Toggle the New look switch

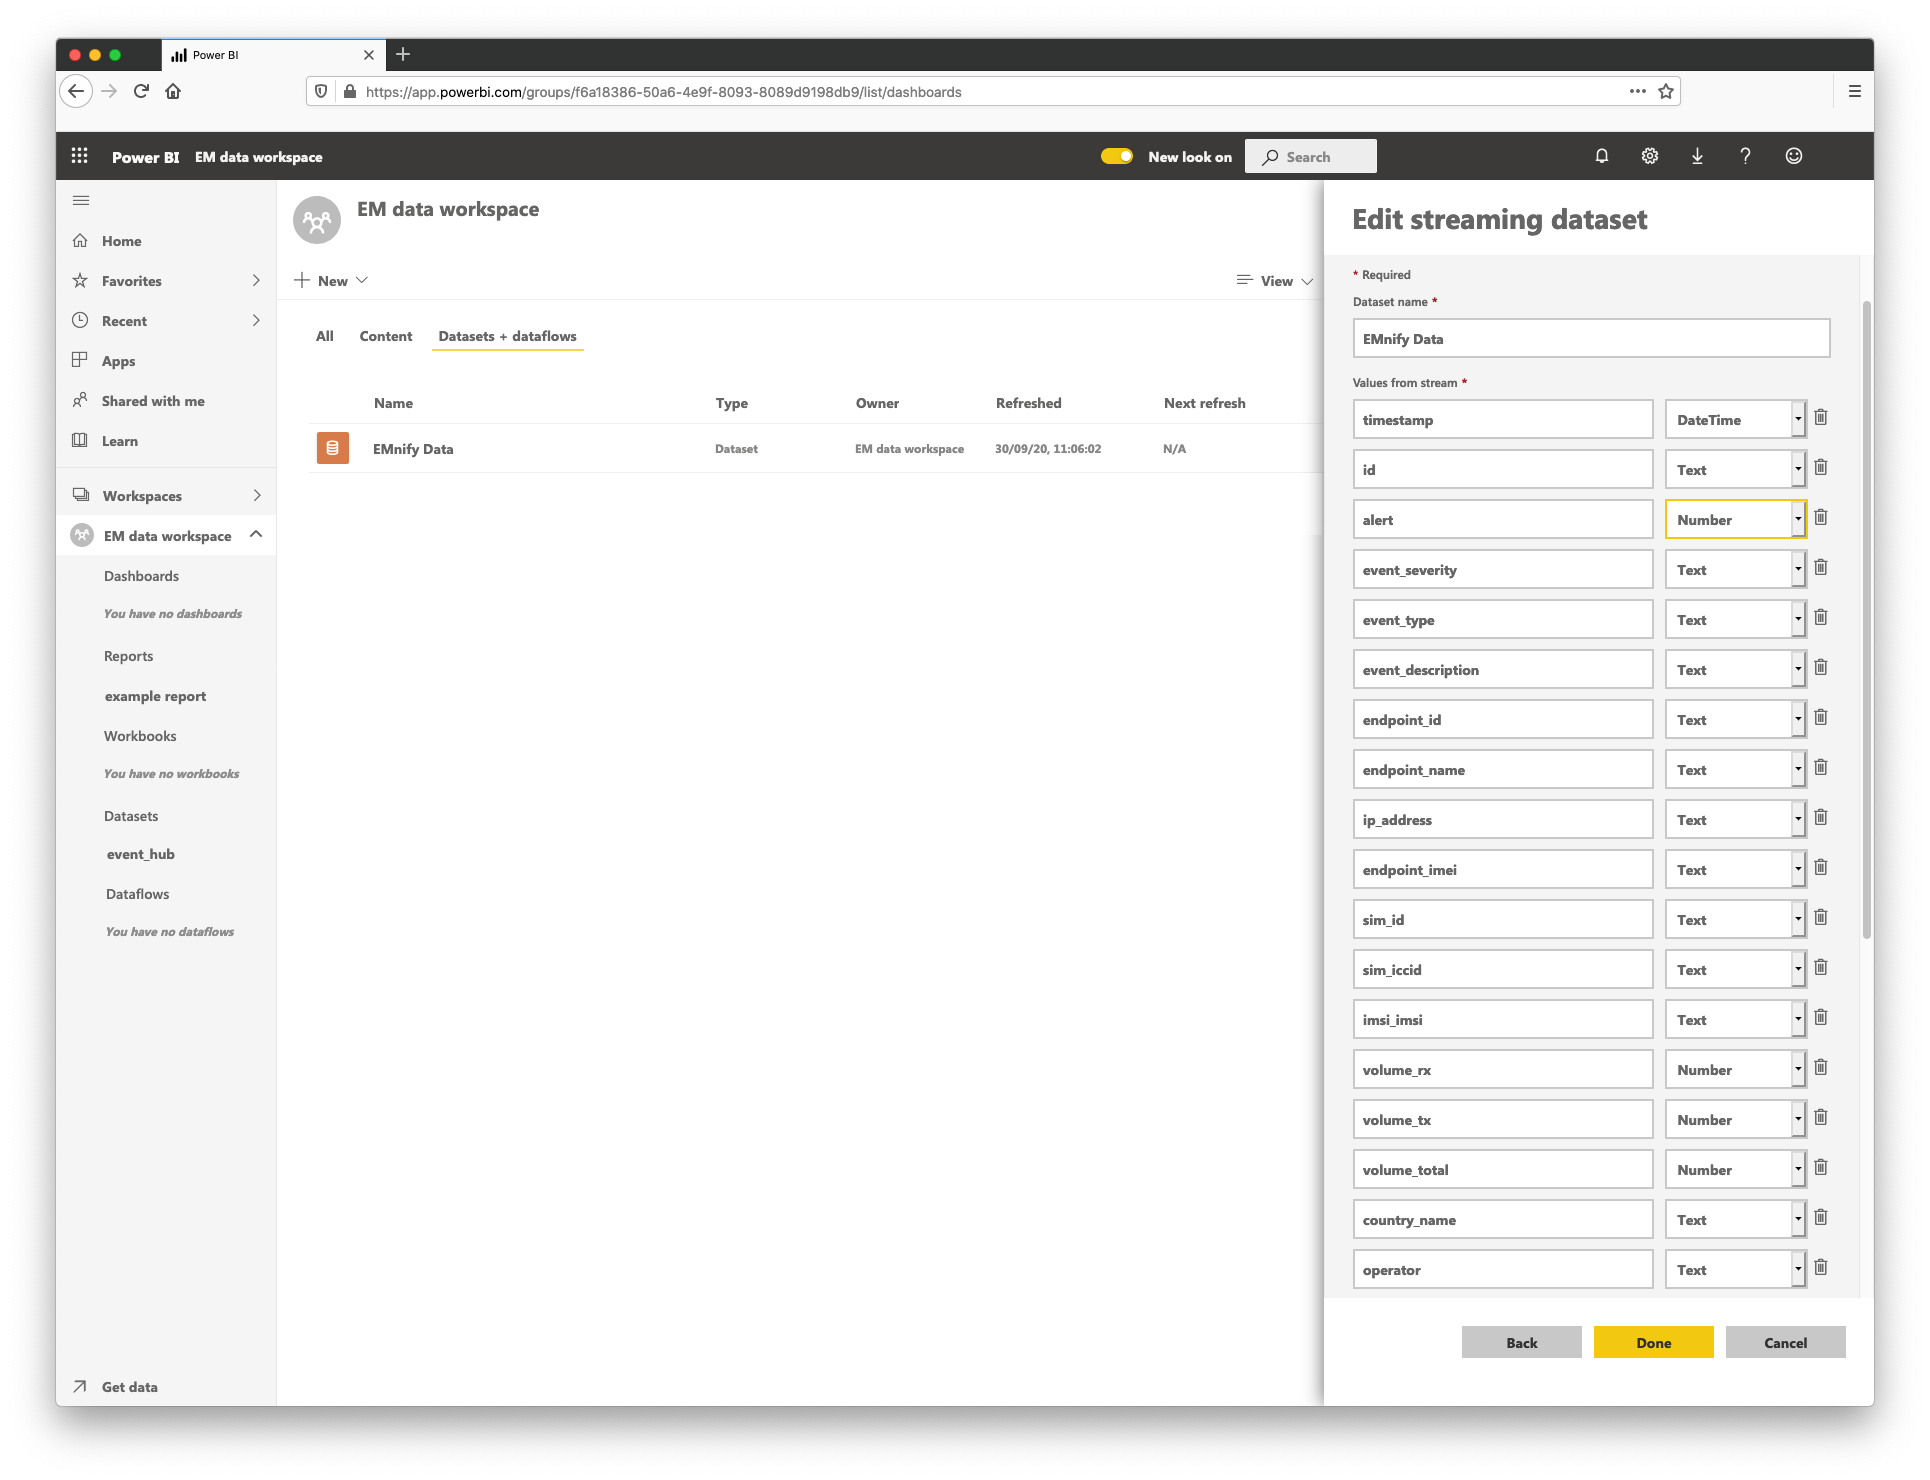(x=1117, y=156)
